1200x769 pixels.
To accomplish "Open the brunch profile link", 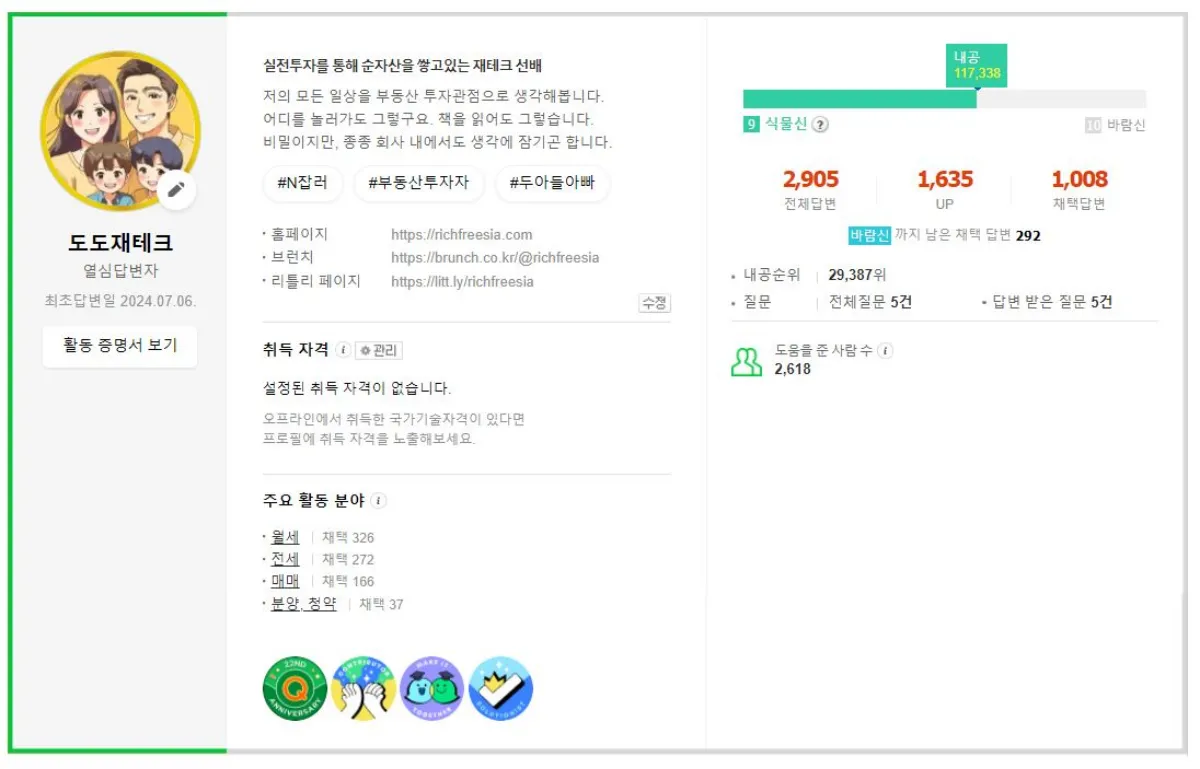I will [494, 257].
